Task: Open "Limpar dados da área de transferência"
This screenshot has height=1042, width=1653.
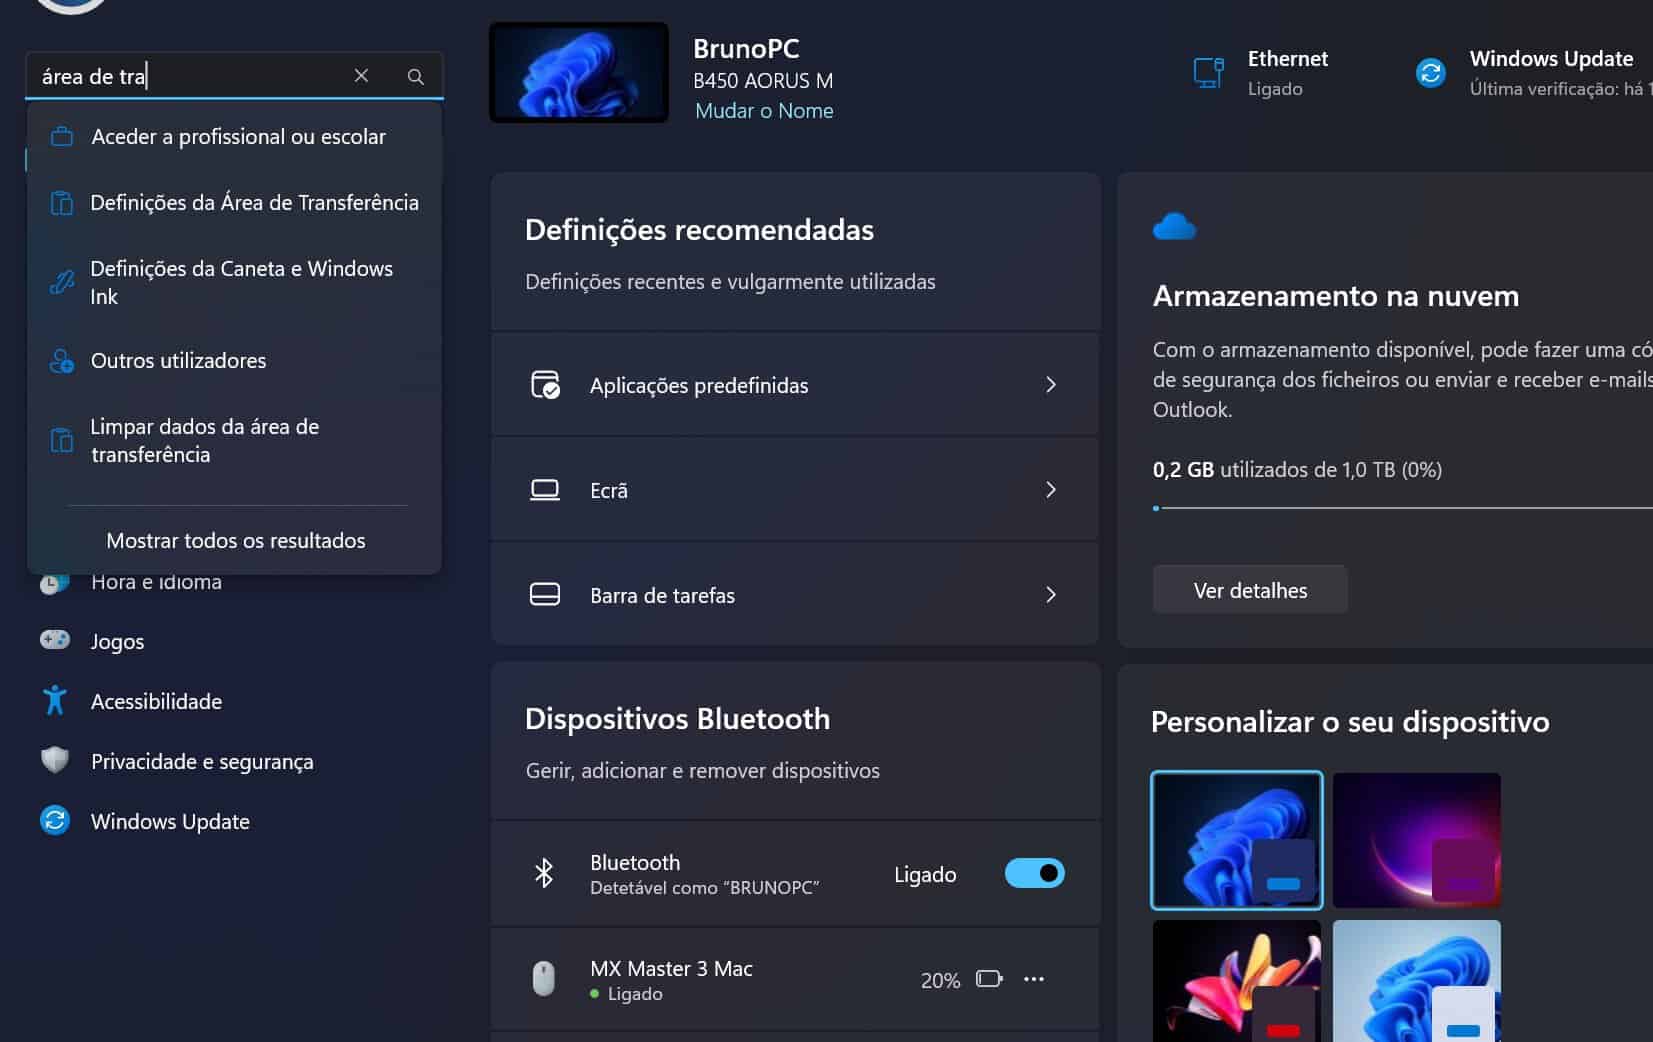Action: [x=235, y=440]
